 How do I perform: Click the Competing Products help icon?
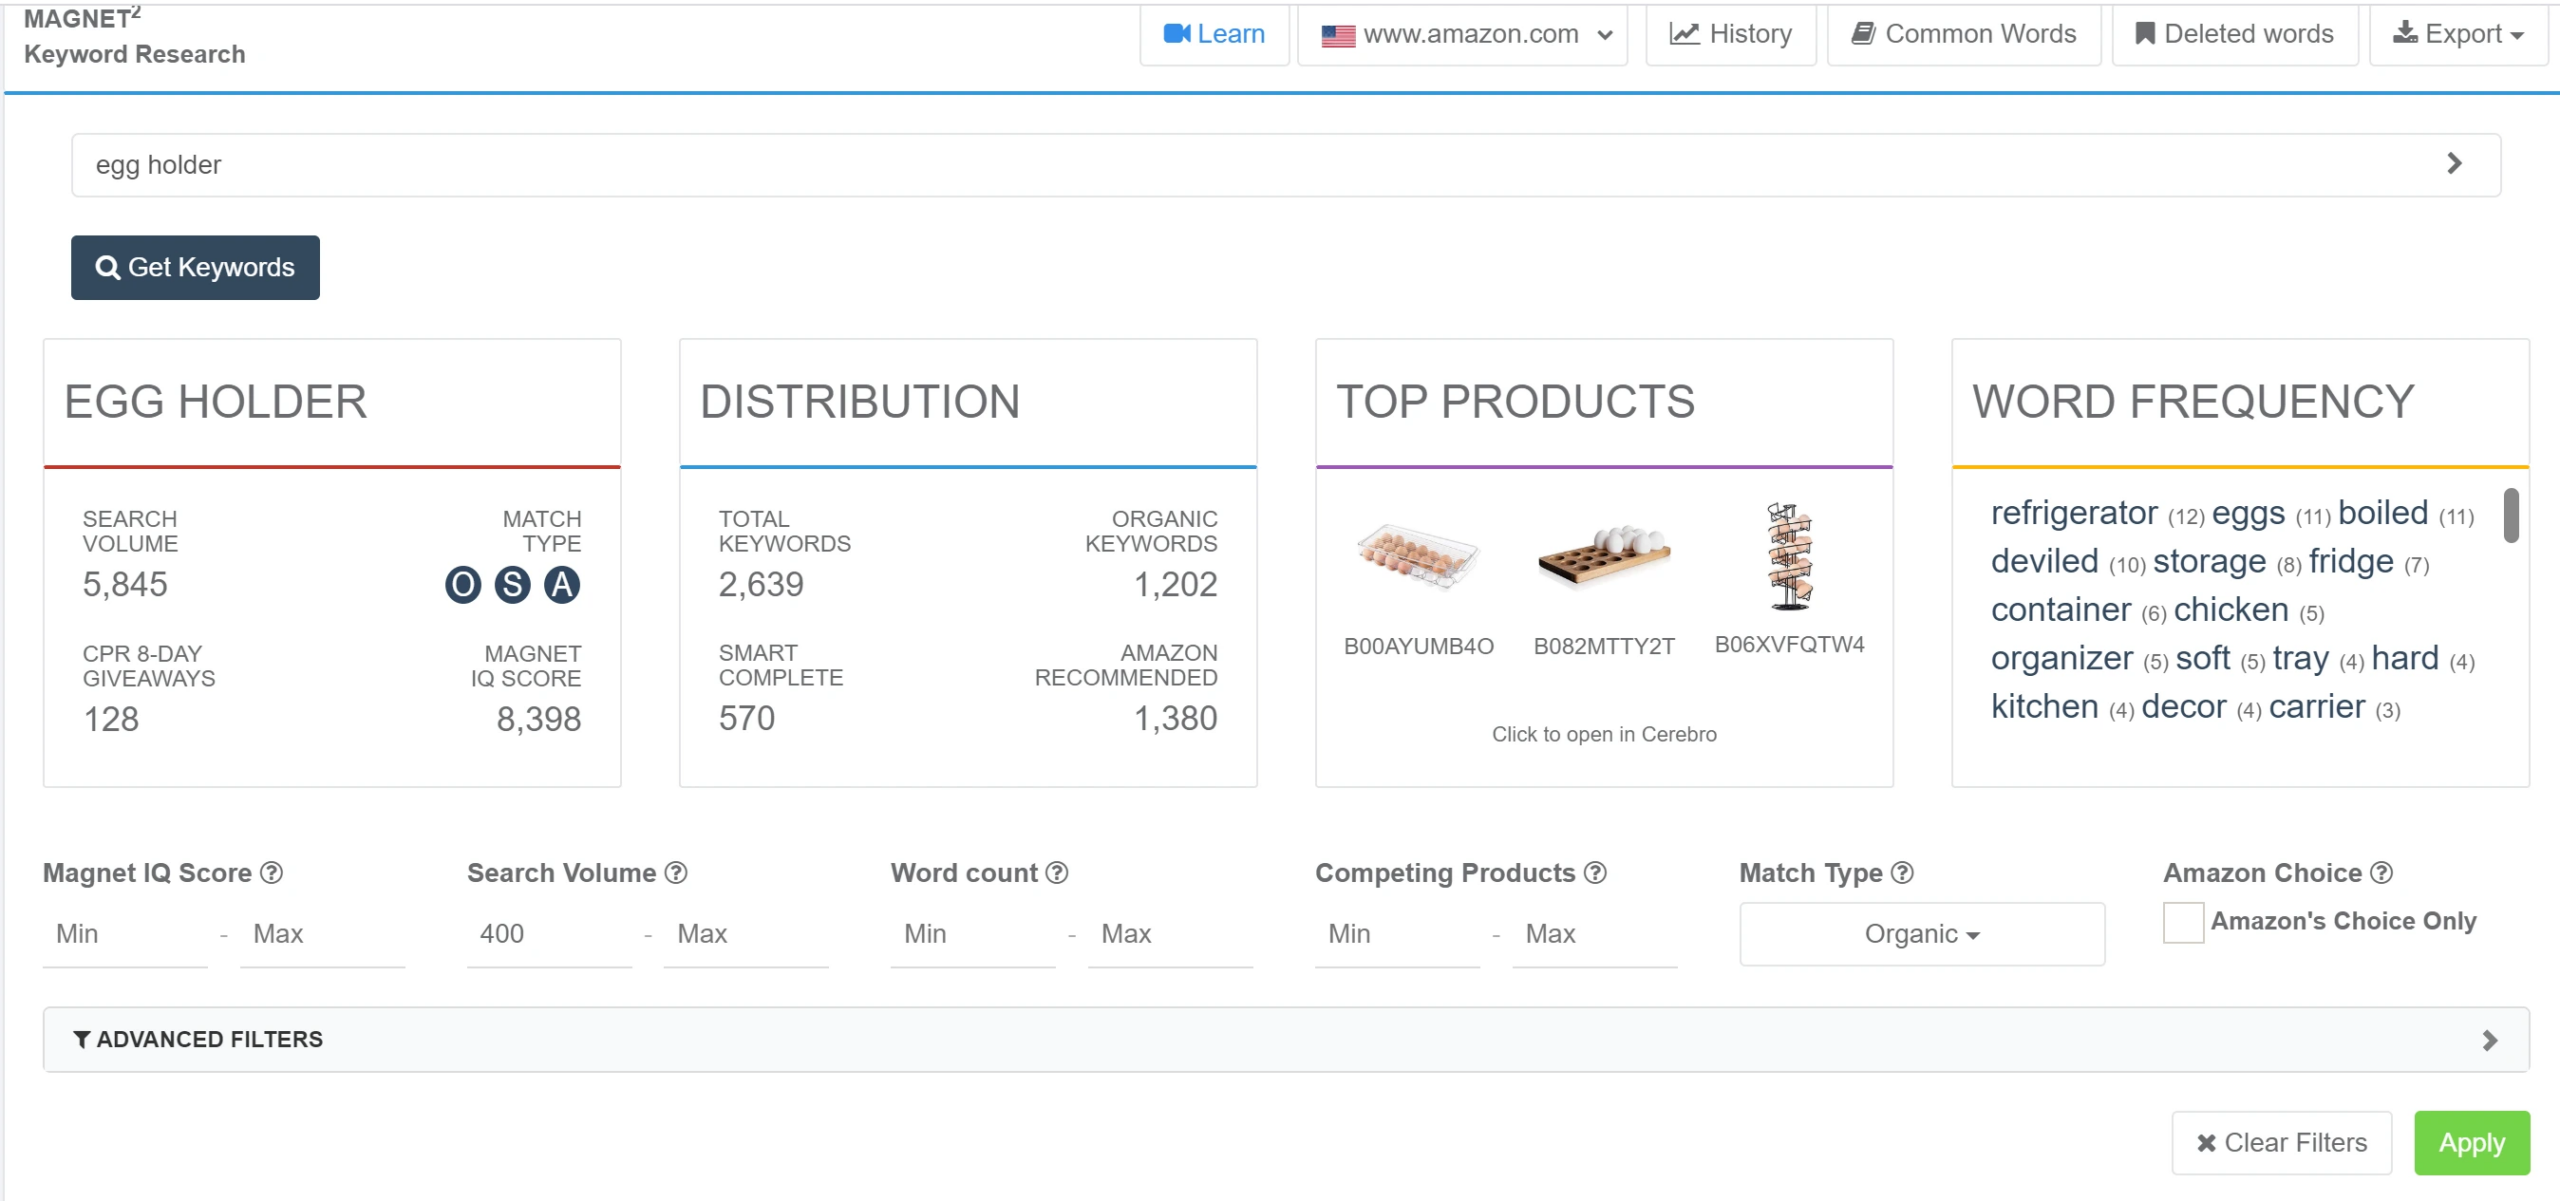pyautogui.click(x=1596, y=873)
